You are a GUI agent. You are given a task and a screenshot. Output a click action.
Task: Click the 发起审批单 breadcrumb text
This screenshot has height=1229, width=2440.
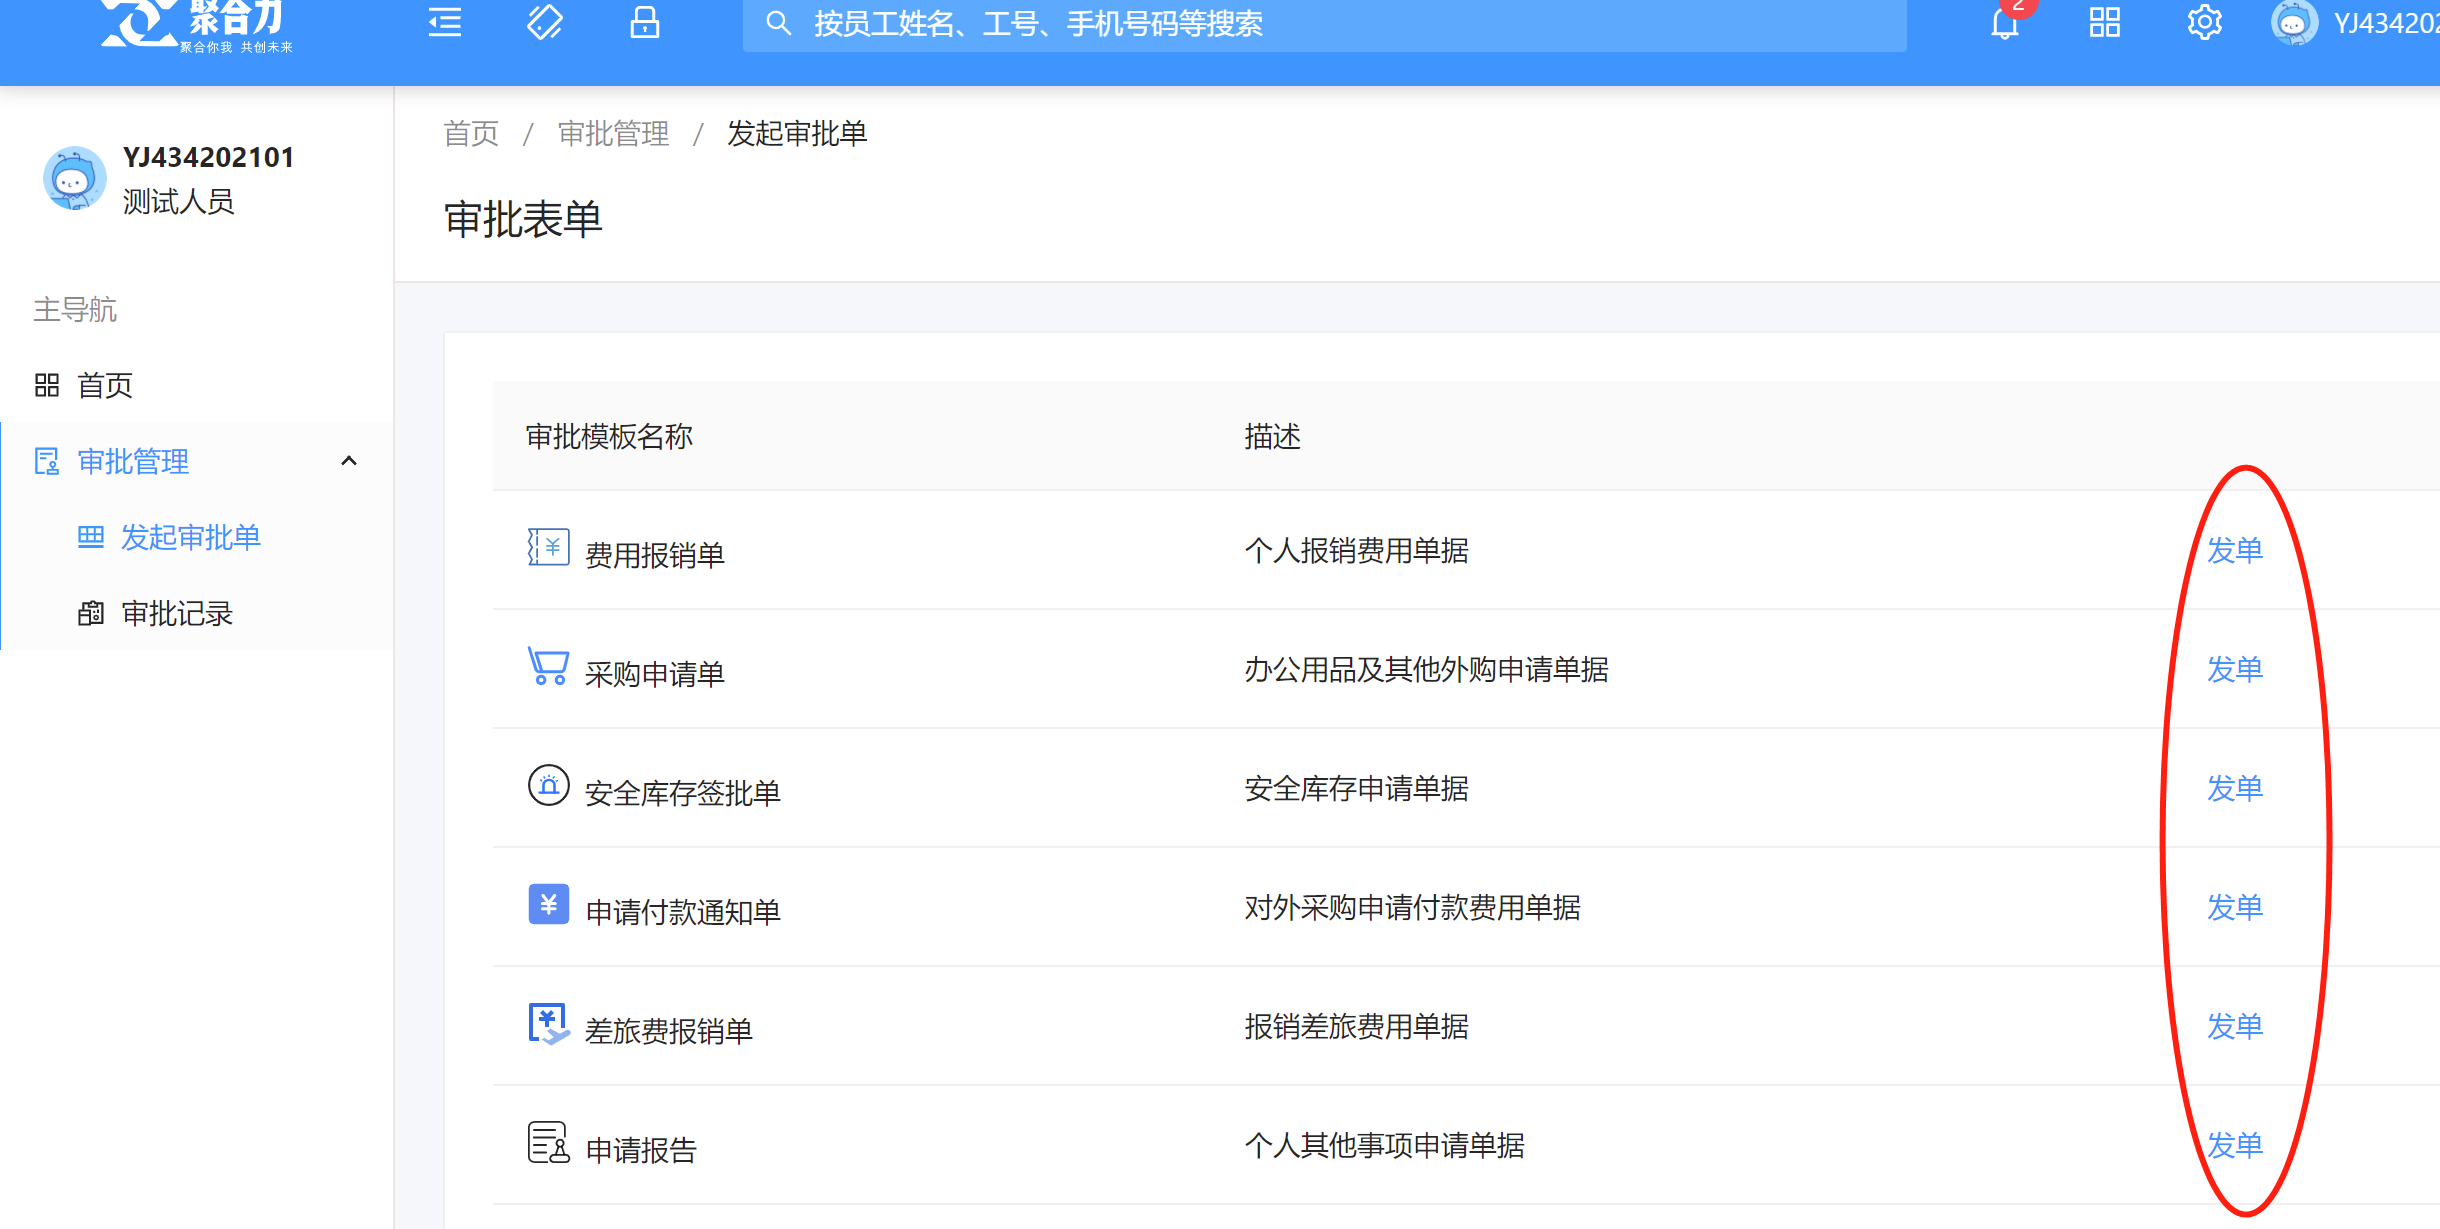point(797,133)
